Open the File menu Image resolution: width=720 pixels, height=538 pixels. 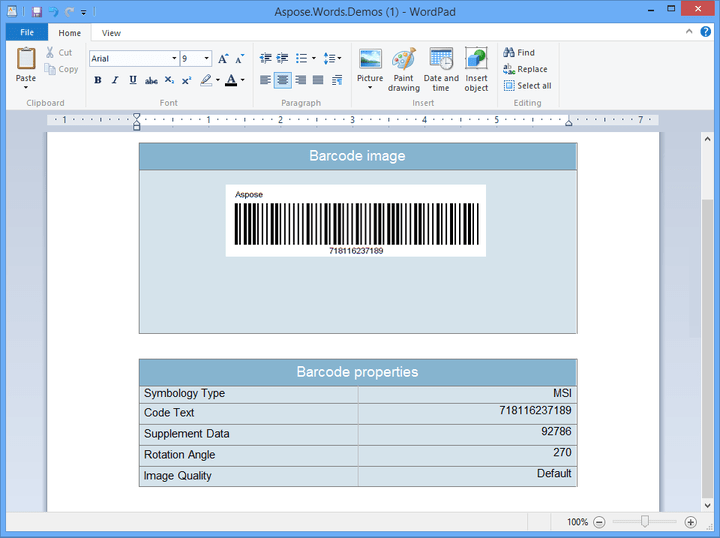tap(27, 33)
